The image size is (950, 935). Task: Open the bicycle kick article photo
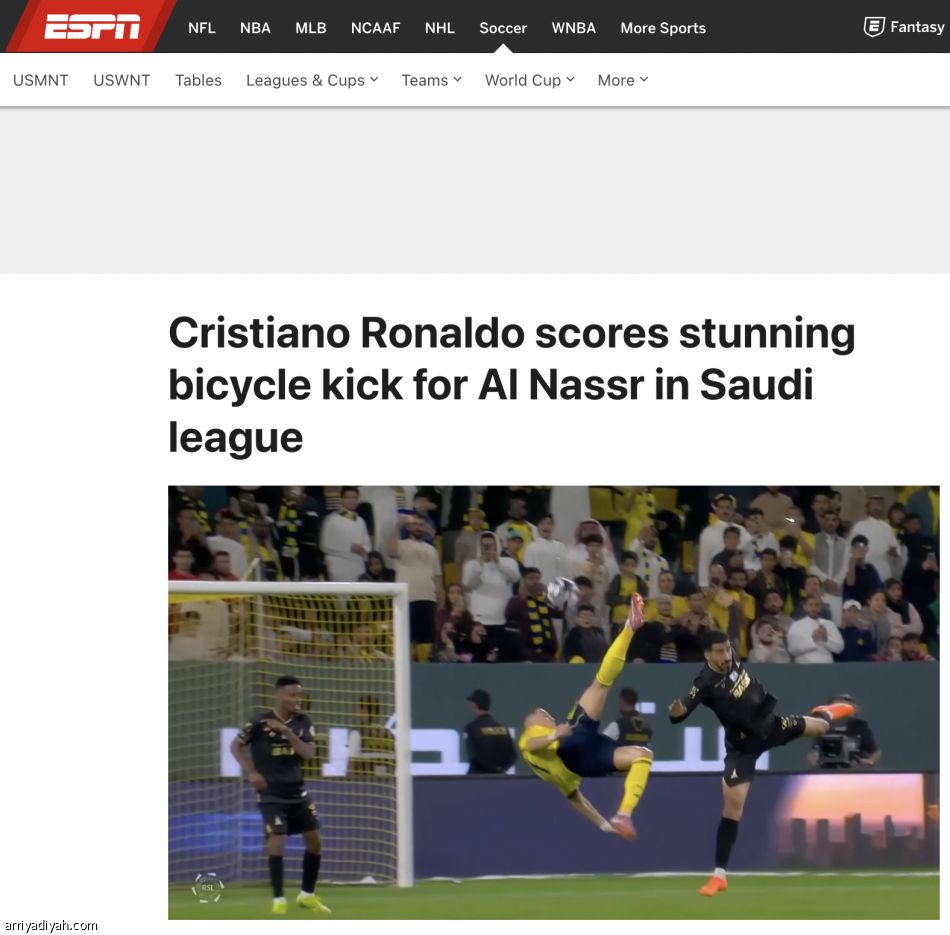coord(554,702)
